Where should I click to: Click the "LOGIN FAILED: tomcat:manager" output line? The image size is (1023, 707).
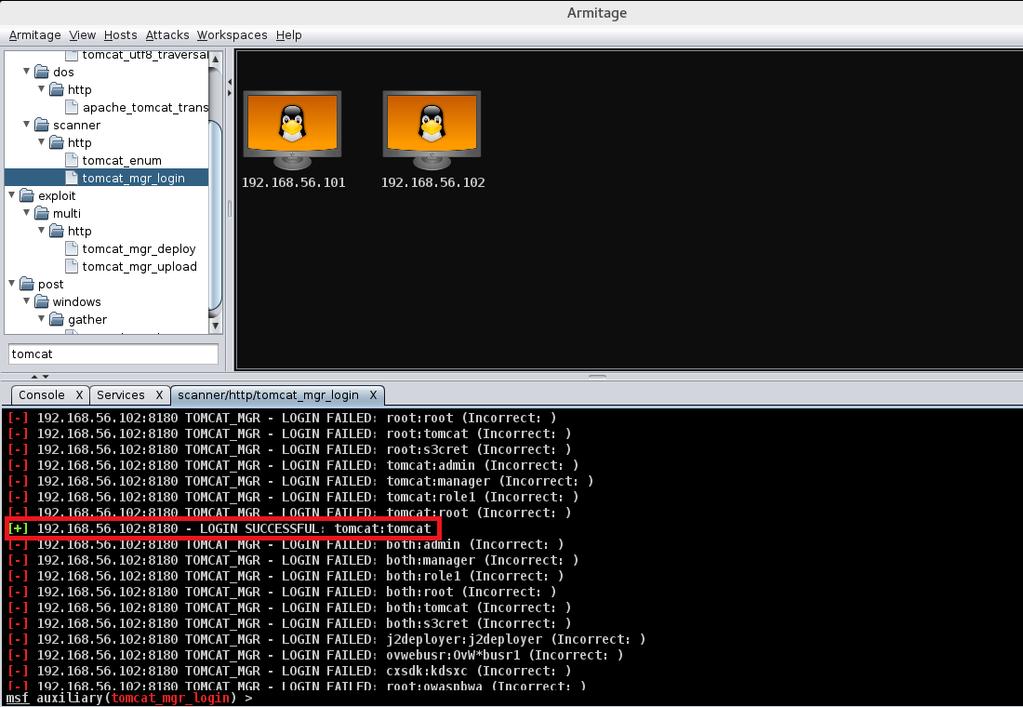pos(300,481)
